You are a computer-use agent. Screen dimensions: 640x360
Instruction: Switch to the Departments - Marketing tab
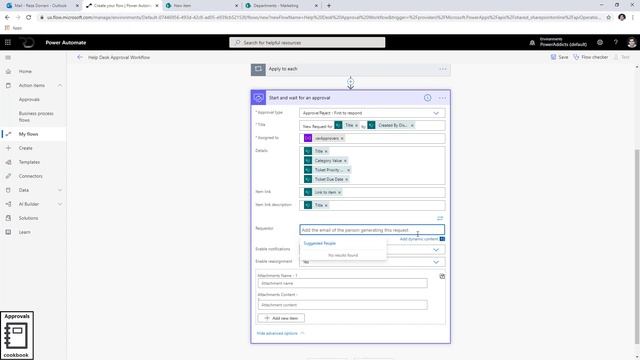[282, 6]
